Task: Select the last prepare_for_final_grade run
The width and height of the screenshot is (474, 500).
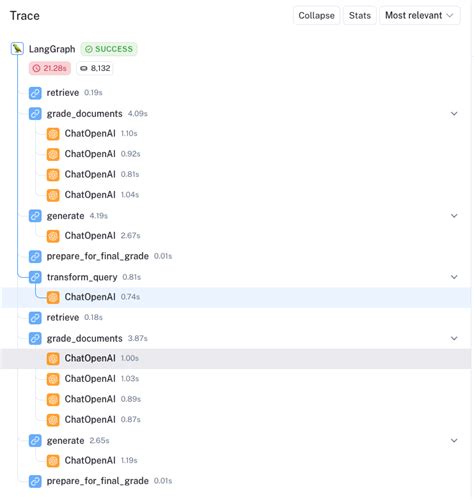Action: pyautogui.click(x=237, y=481)
